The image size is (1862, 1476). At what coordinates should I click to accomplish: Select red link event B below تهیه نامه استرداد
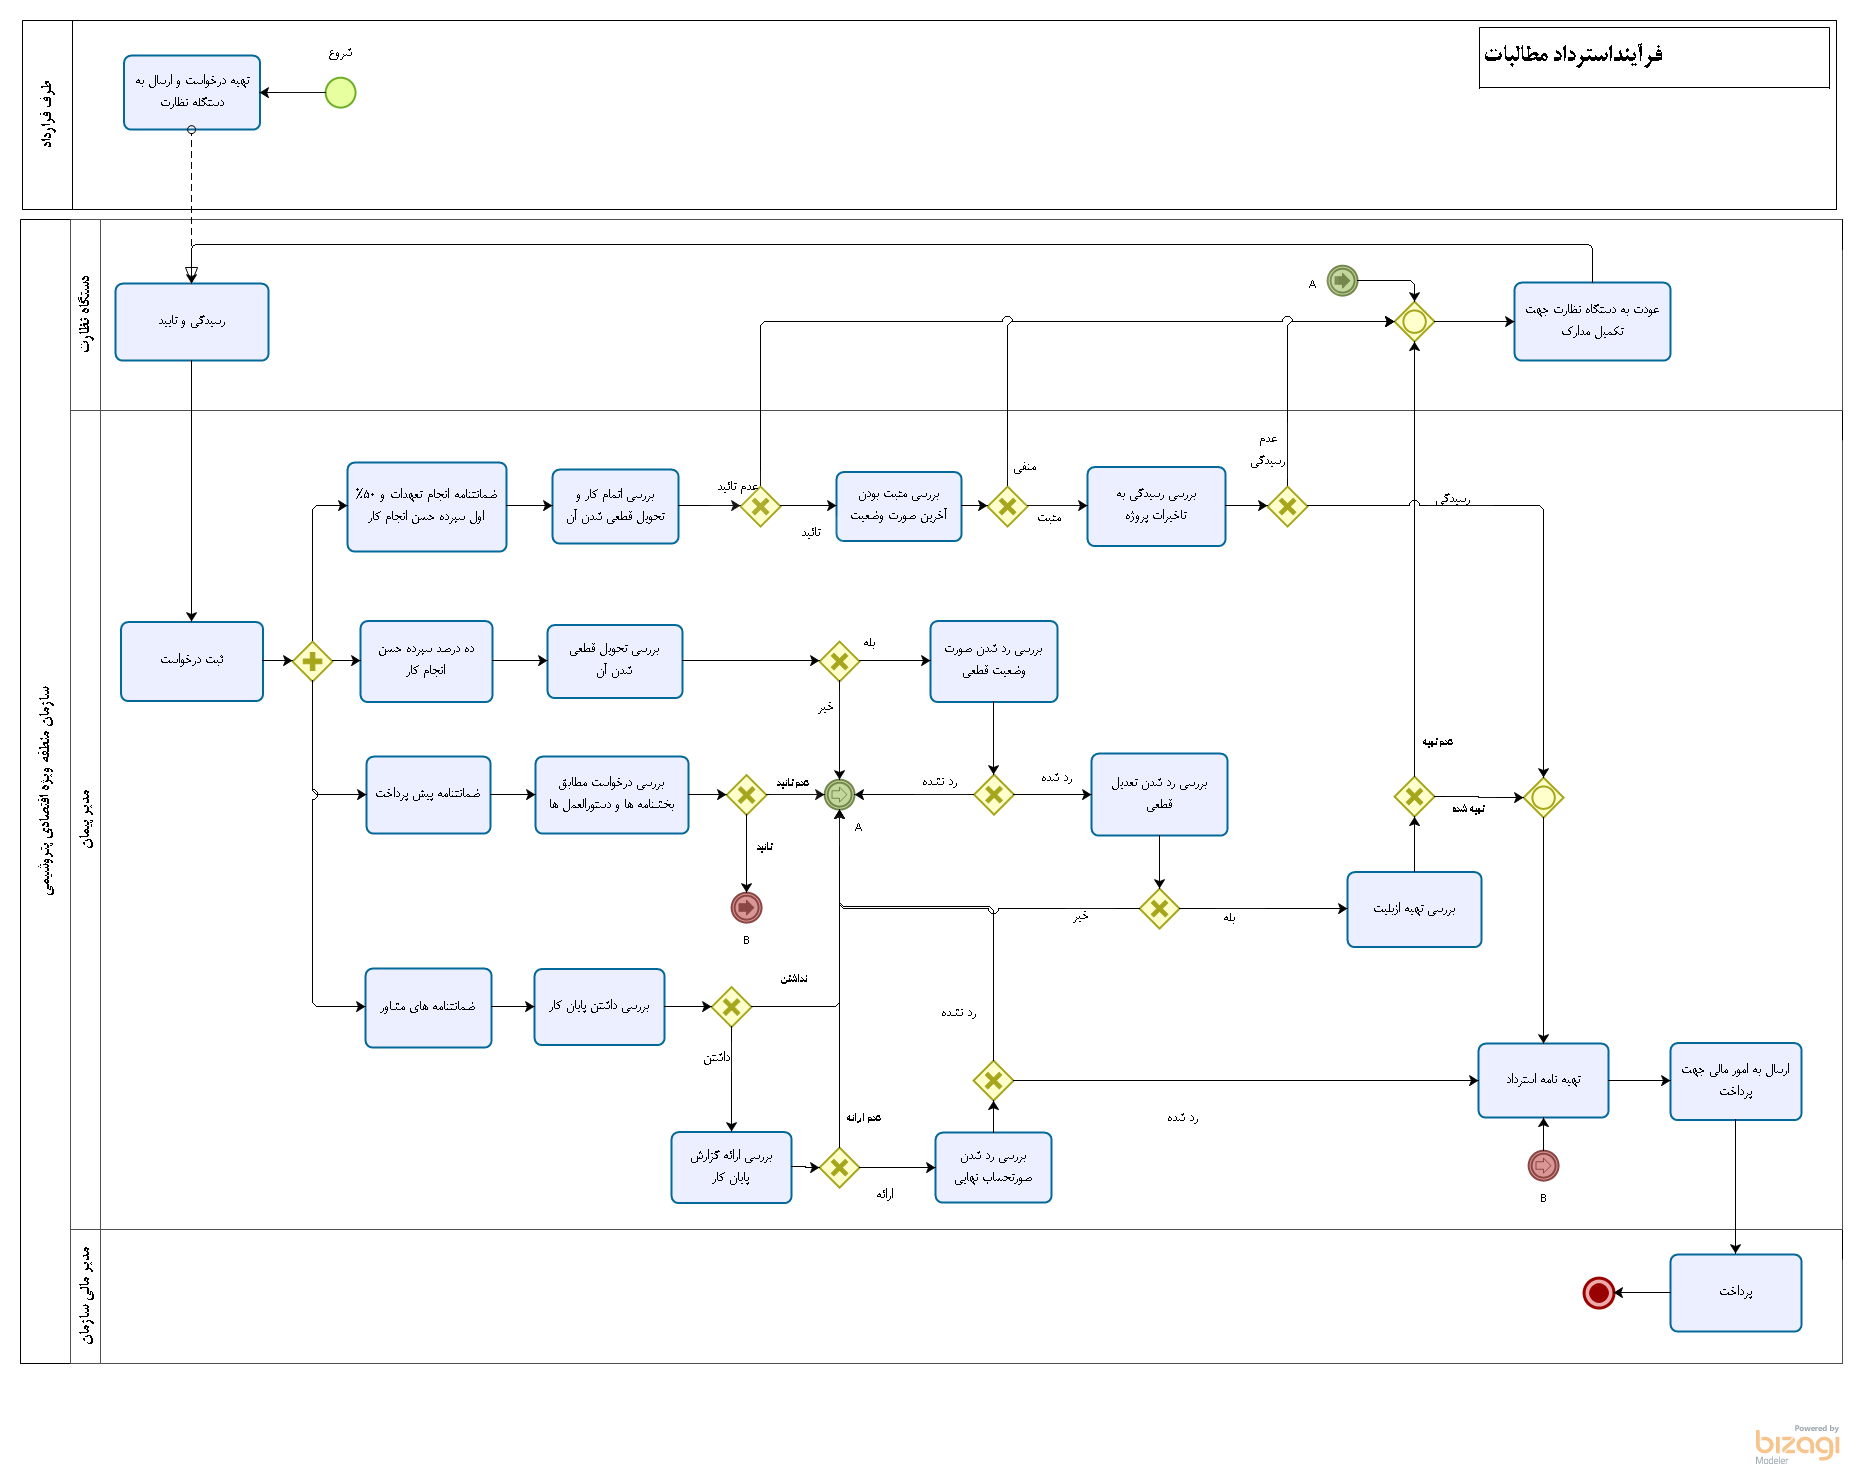pyautogui.click(x=1543, y=1165)
